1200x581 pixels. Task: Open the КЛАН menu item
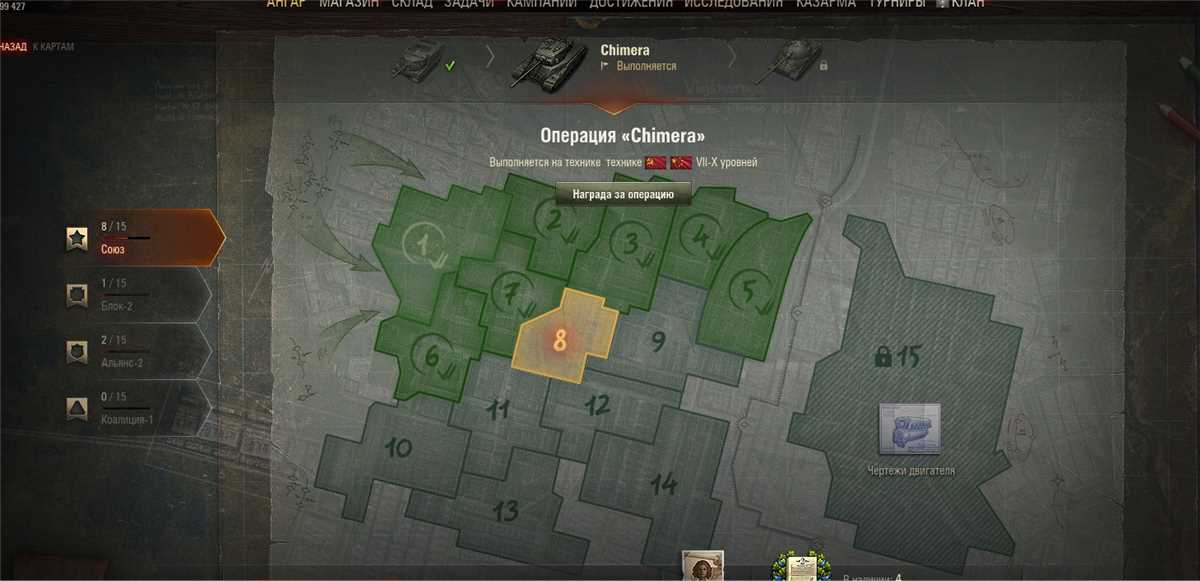[x=967, y=4]
